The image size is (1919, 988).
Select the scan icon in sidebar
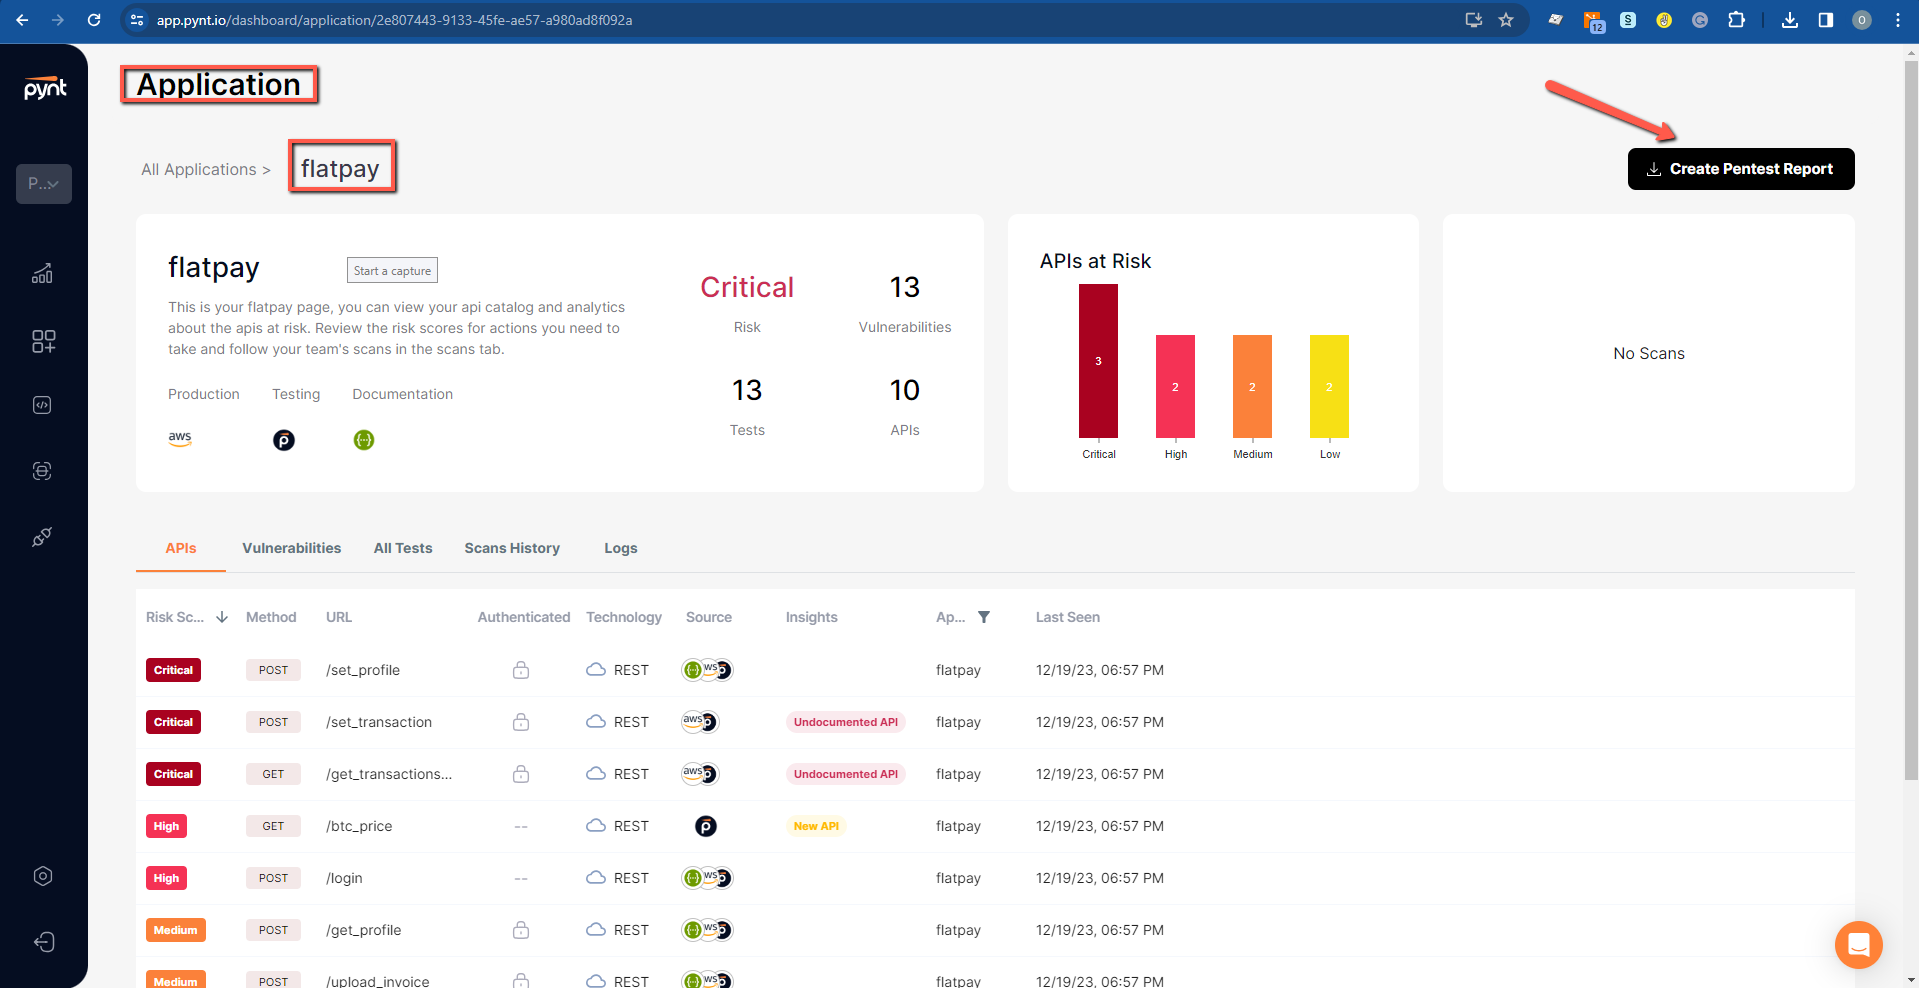pos(42,471)
